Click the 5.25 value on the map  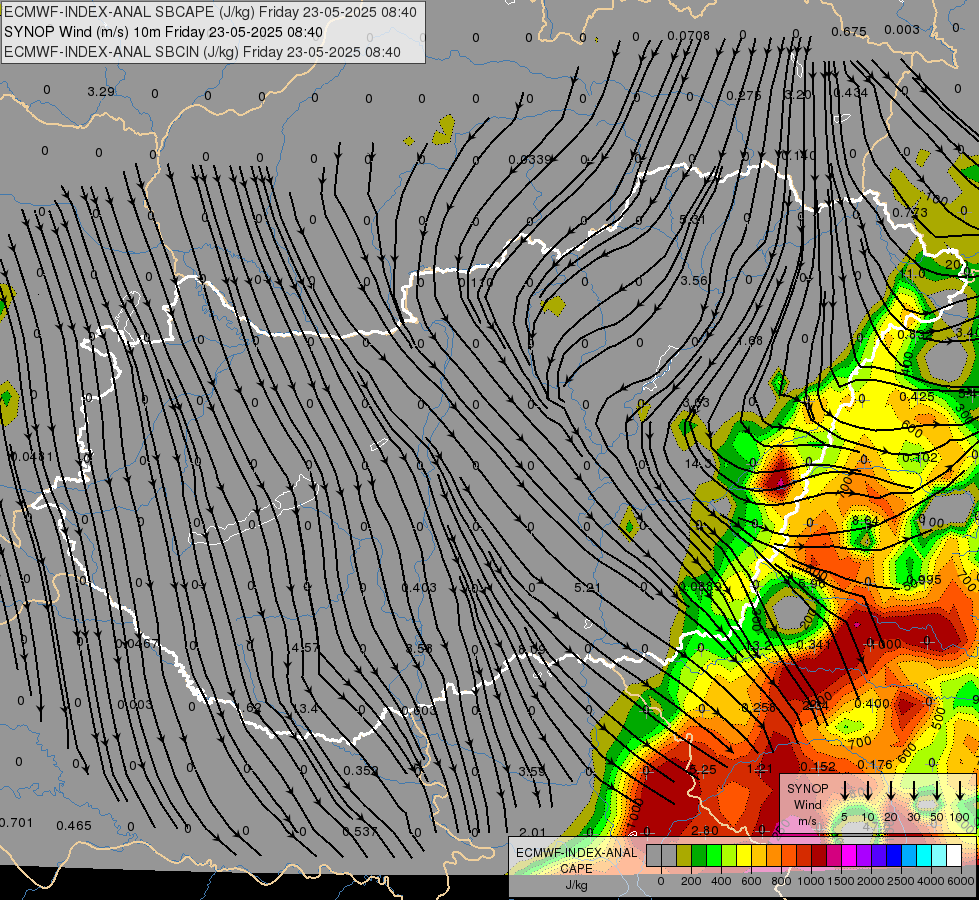(x=703, y=769)
